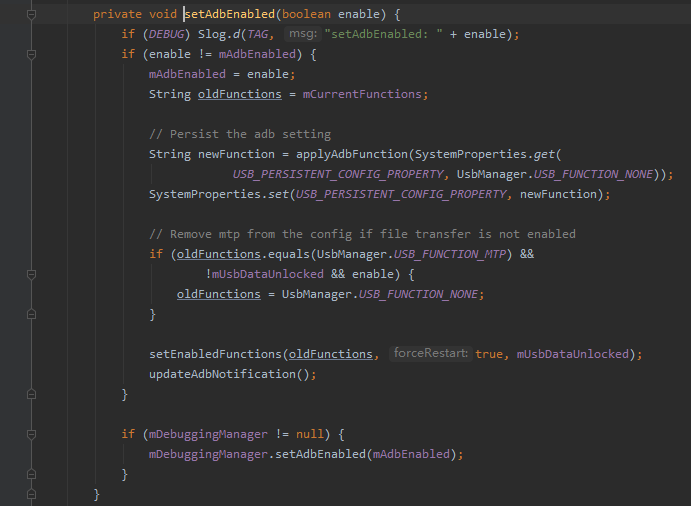Click 'get' in SystemProperties.get(
This screenshot has width=691, height=506.
point(544,154)
